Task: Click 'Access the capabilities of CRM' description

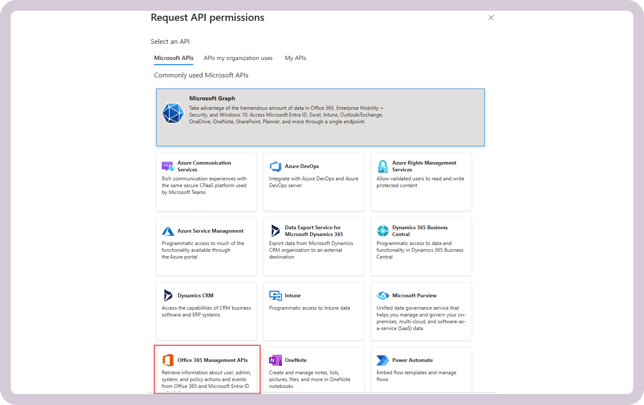Action: pyautogui.click(x=206, y=311)
